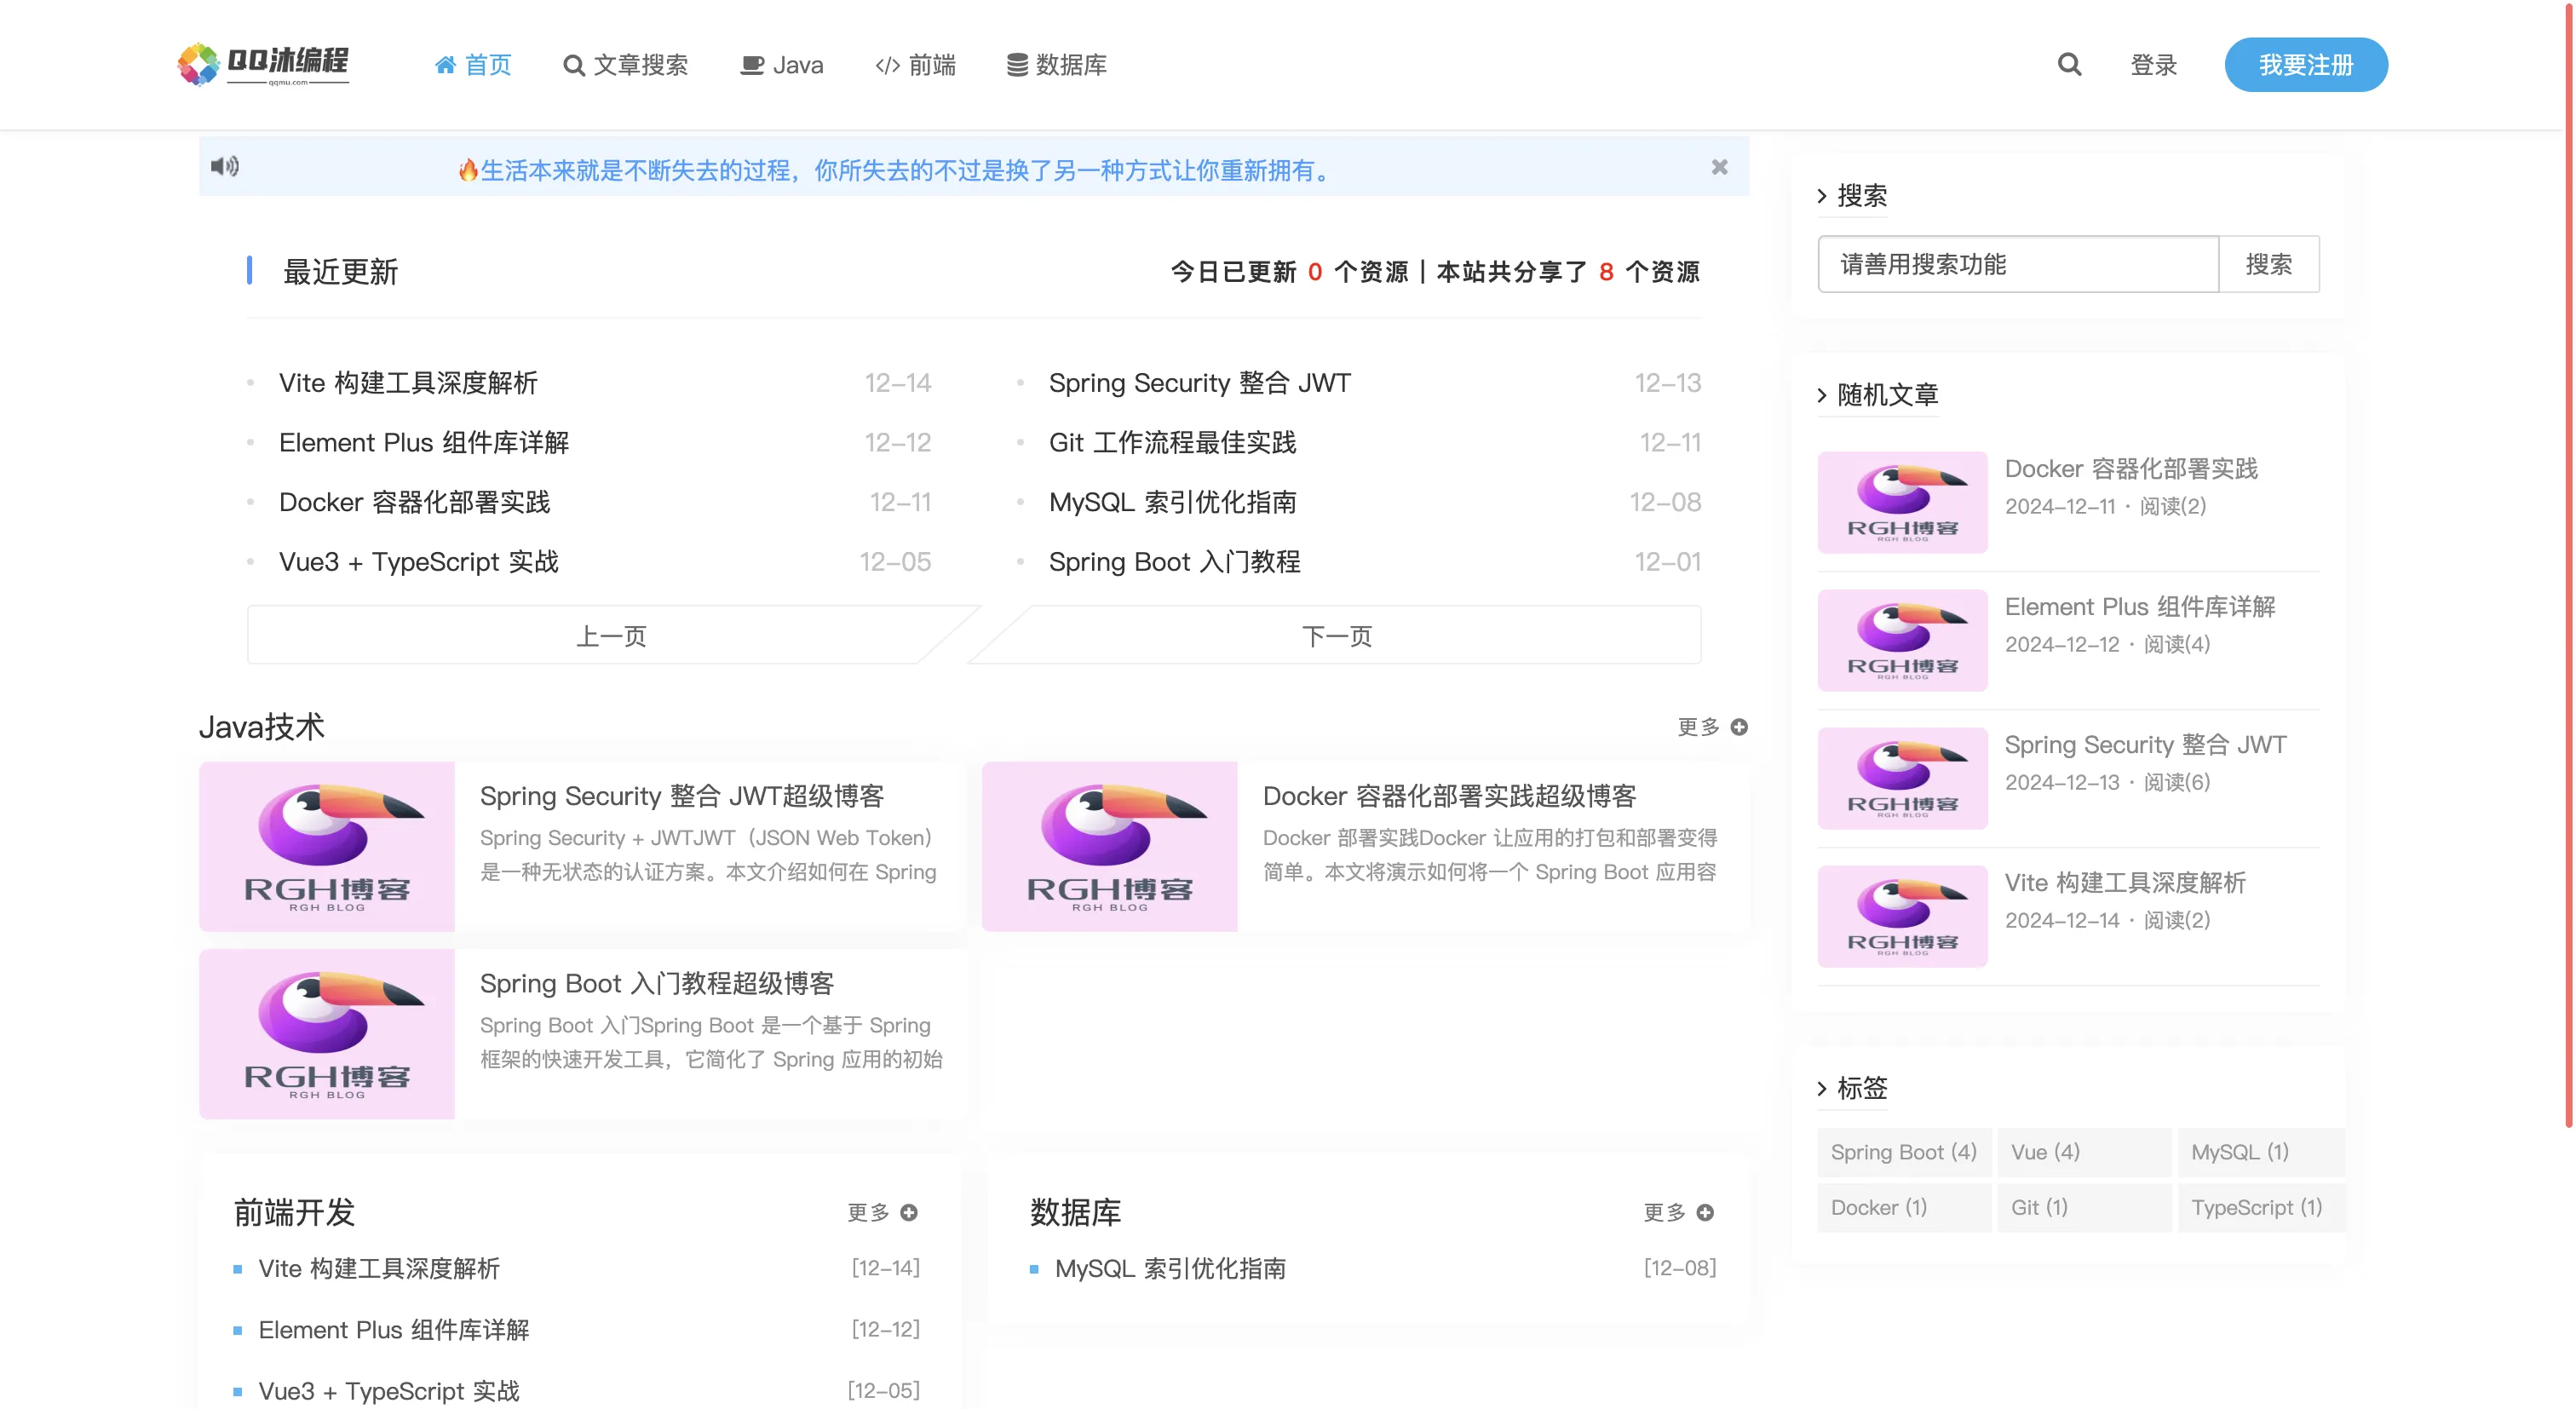
Task: Open Spring Boot 入门教程超级博客 title
Action: click(x=656, y=983)
